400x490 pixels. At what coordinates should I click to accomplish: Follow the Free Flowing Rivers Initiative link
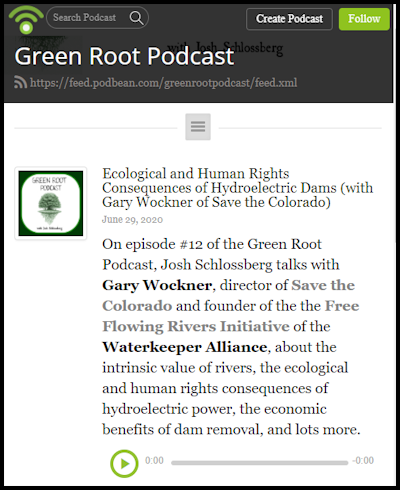point(231,316)
